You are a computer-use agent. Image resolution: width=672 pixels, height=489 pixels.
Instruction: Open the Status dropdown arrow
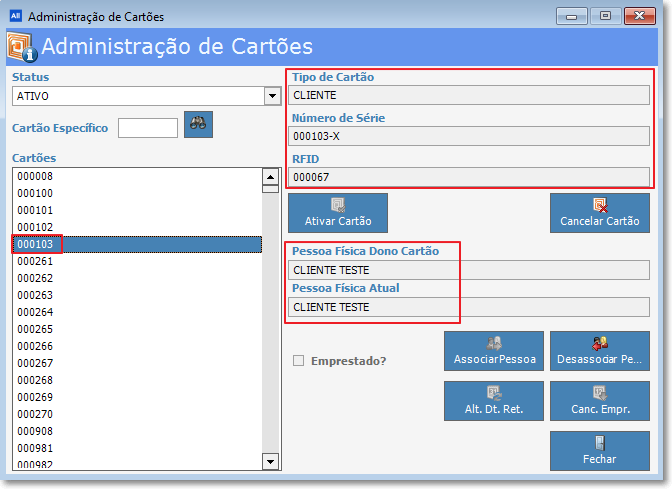pyautogui.click(x=271, y=96)
